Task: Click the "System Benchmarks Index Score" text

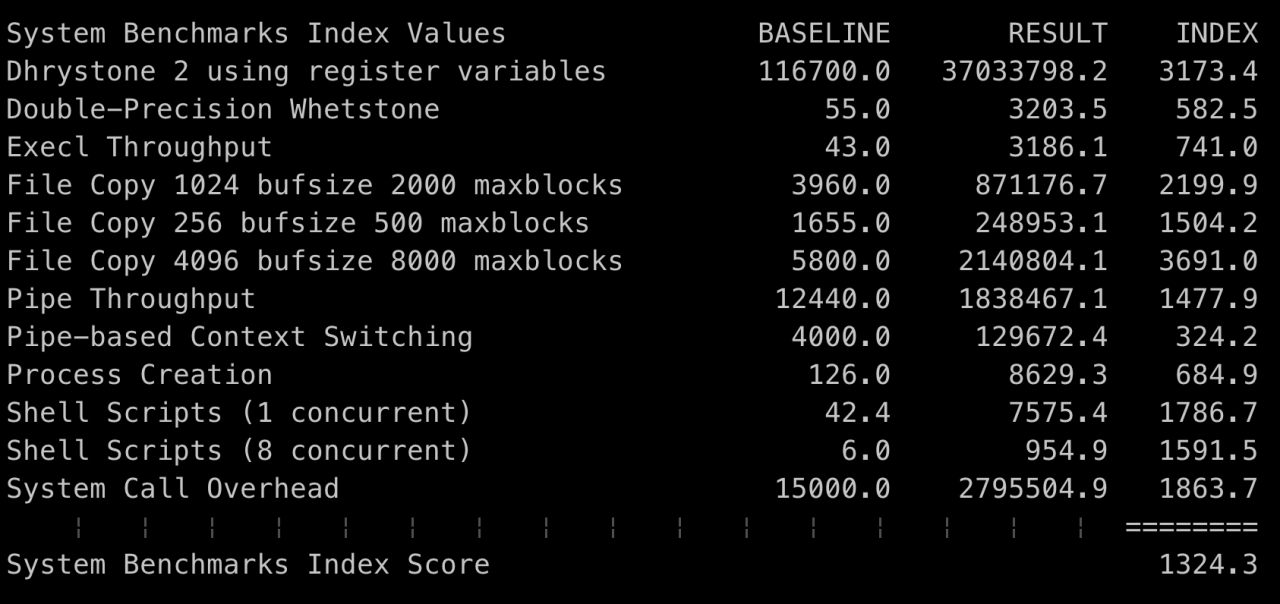Action: [x=248, y=565]
